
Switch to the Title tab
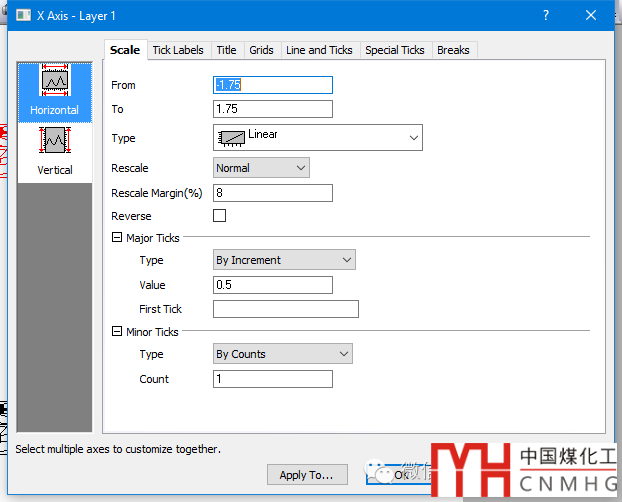[227, 50]
